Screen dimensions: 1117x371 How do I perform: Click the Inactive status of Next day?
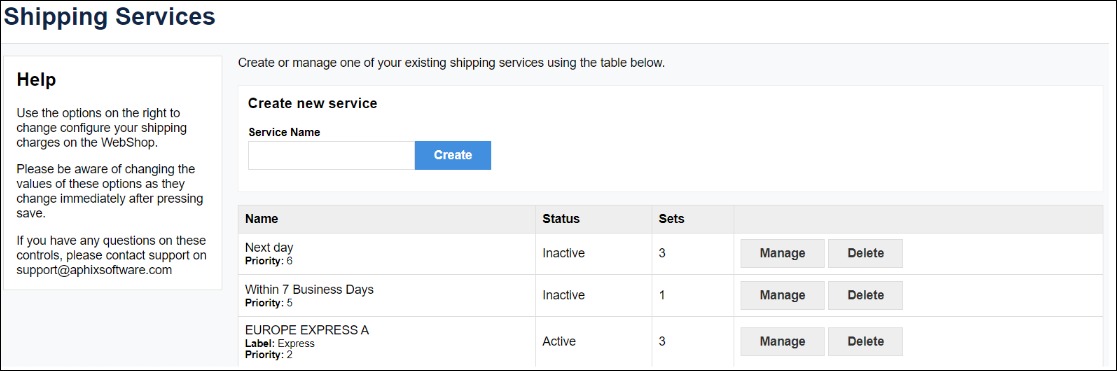[x=563, y=254]
